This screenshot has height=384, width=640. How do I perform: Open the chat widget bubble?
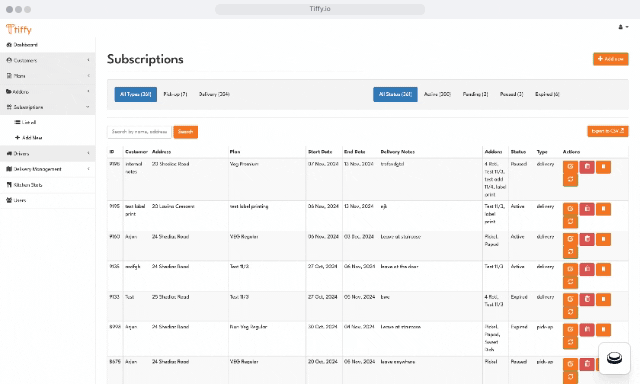614,358
